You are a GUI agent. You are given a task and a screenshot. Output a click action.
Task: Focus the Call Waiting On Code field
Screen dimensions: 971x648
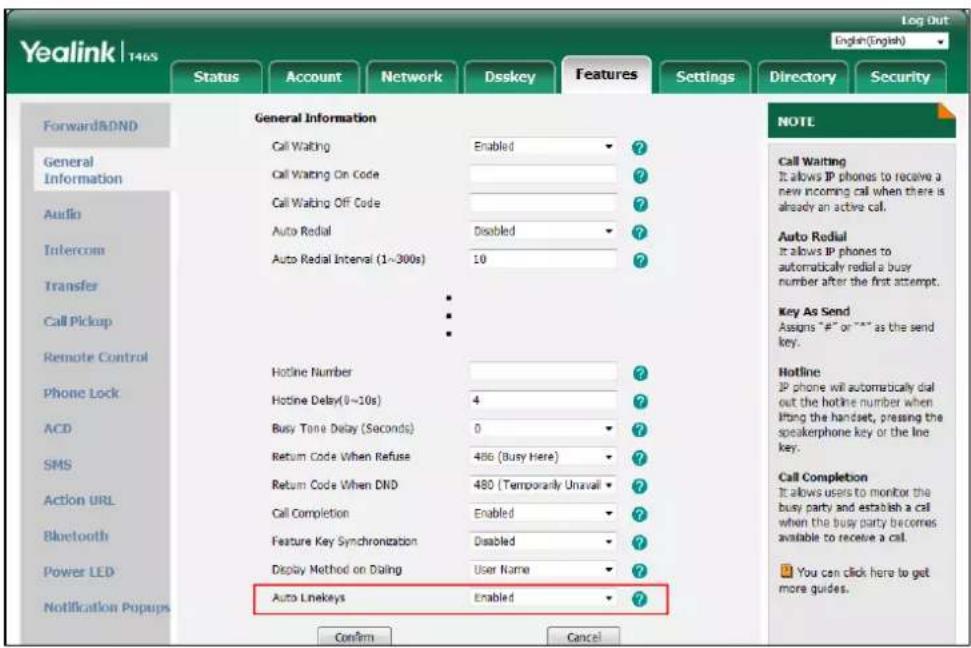542,175
